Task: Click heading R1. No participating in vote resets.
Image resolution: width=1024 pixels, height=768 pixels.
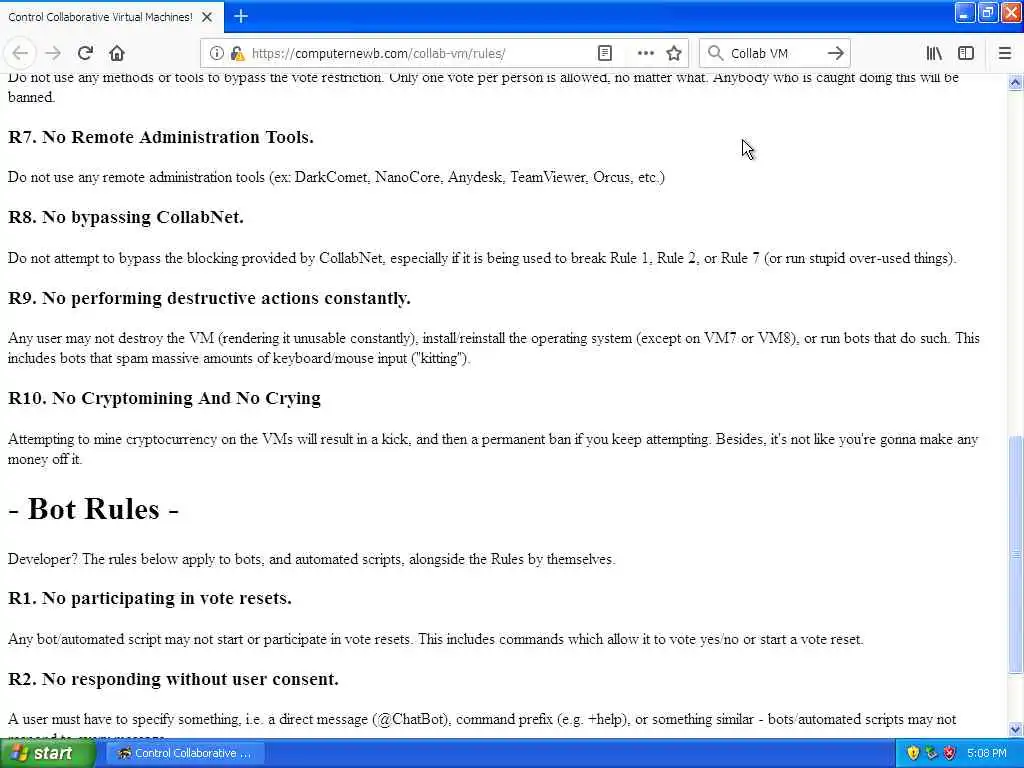Action: pos(150,598)
